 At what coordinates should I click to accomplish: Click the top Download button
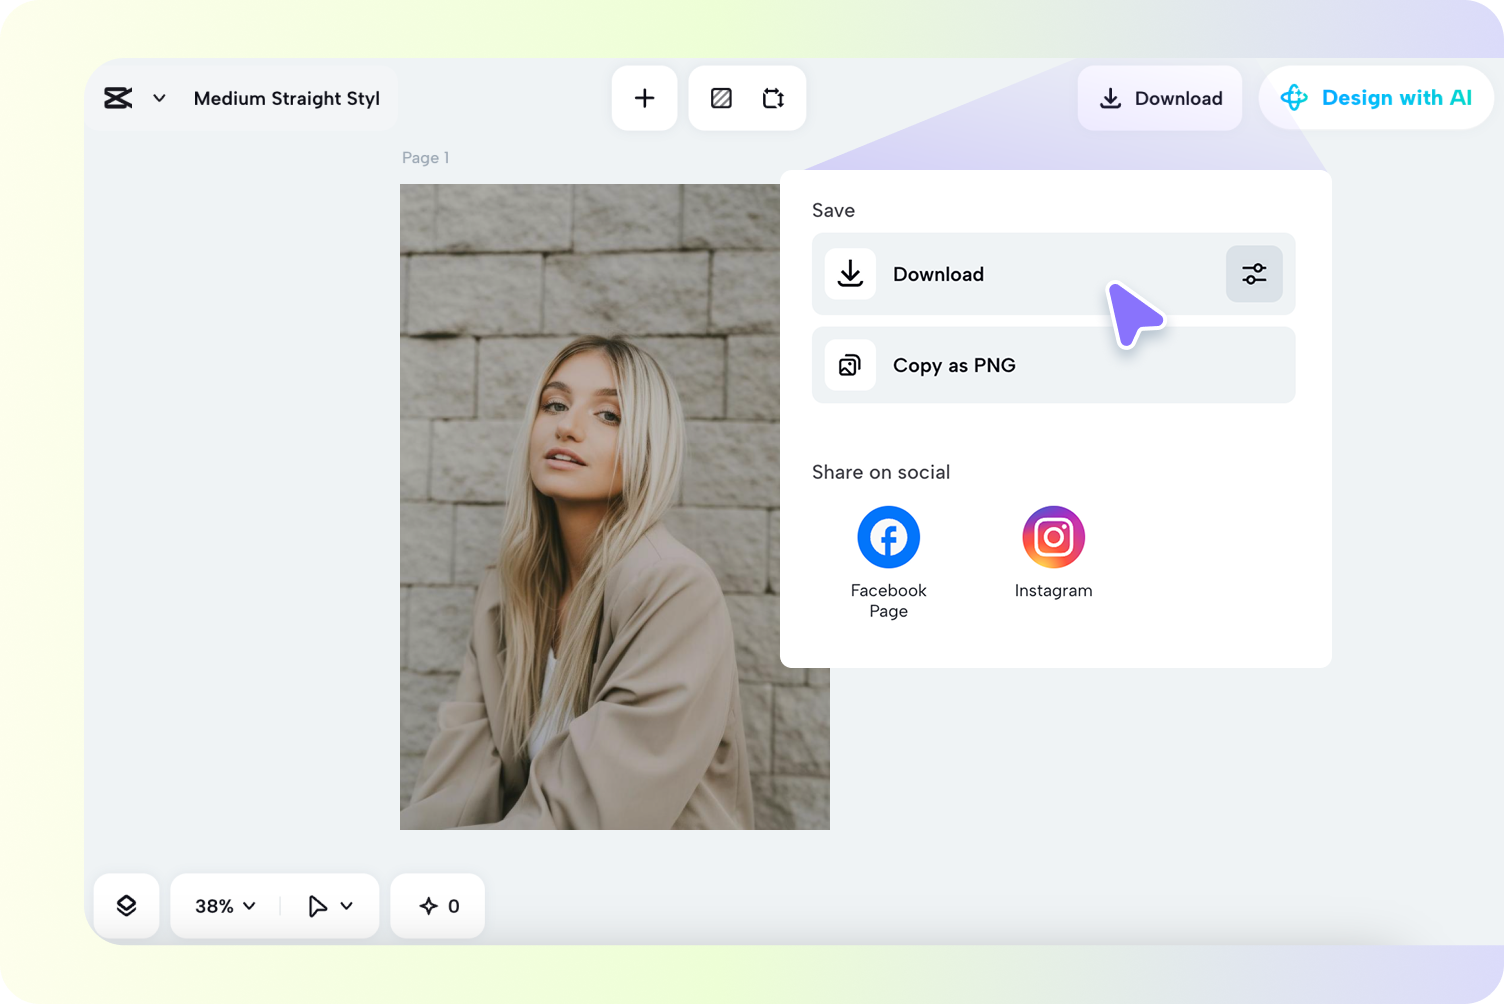coord(1160,98)
